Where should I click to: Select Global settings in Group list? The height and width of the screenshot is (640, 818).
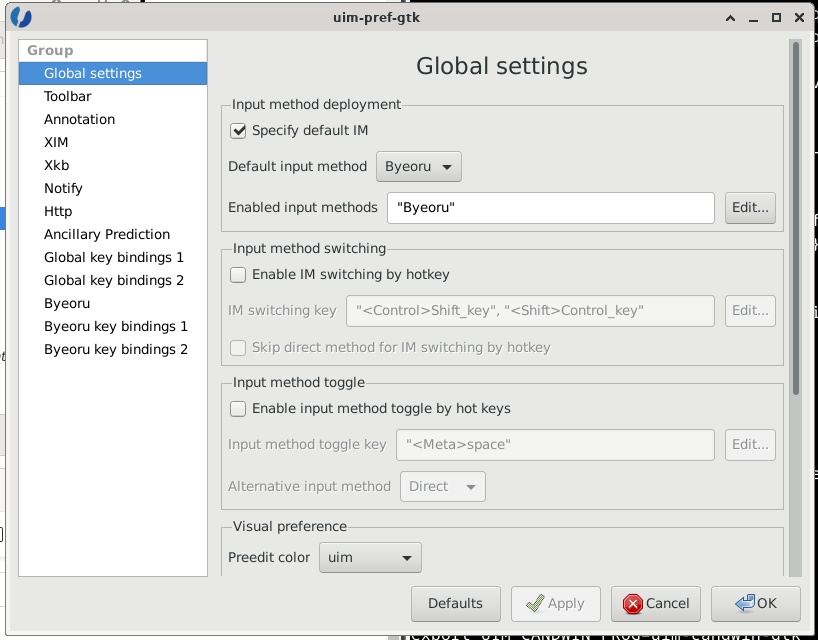point(113,74)
